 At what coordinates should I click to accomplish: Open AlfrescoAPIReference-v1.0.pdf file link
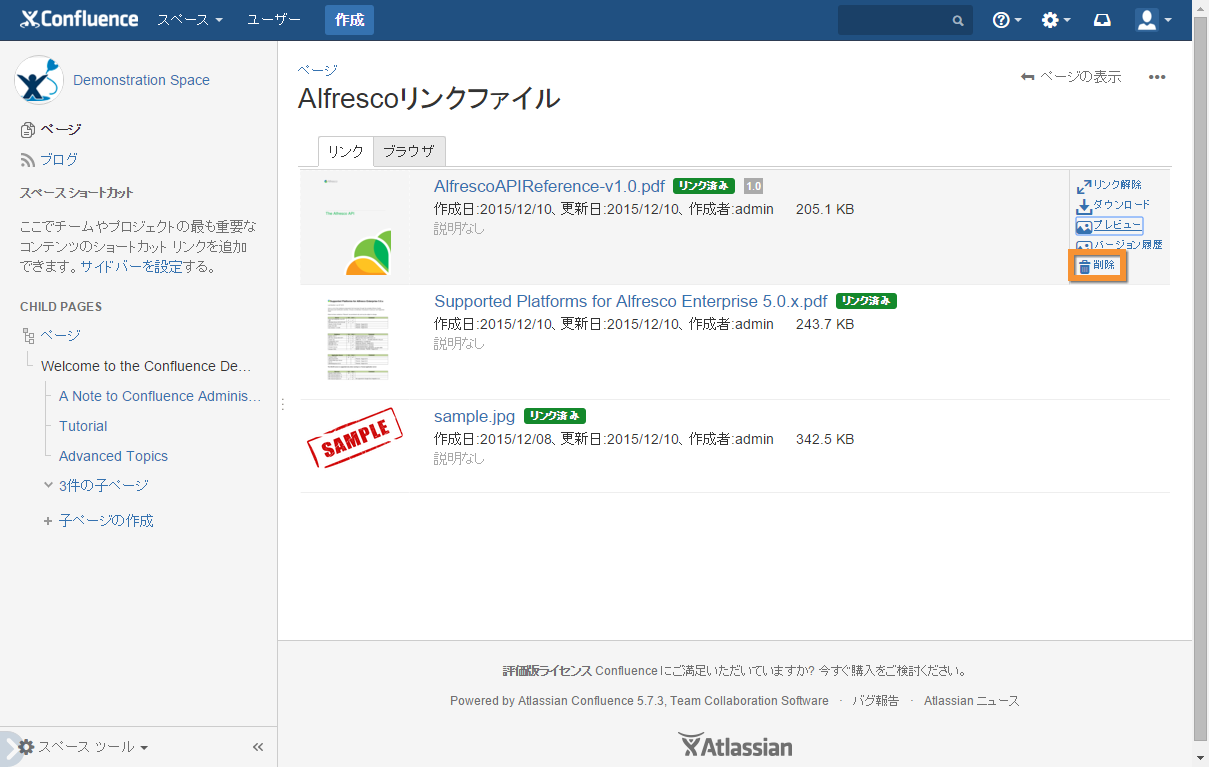point(549,186)
